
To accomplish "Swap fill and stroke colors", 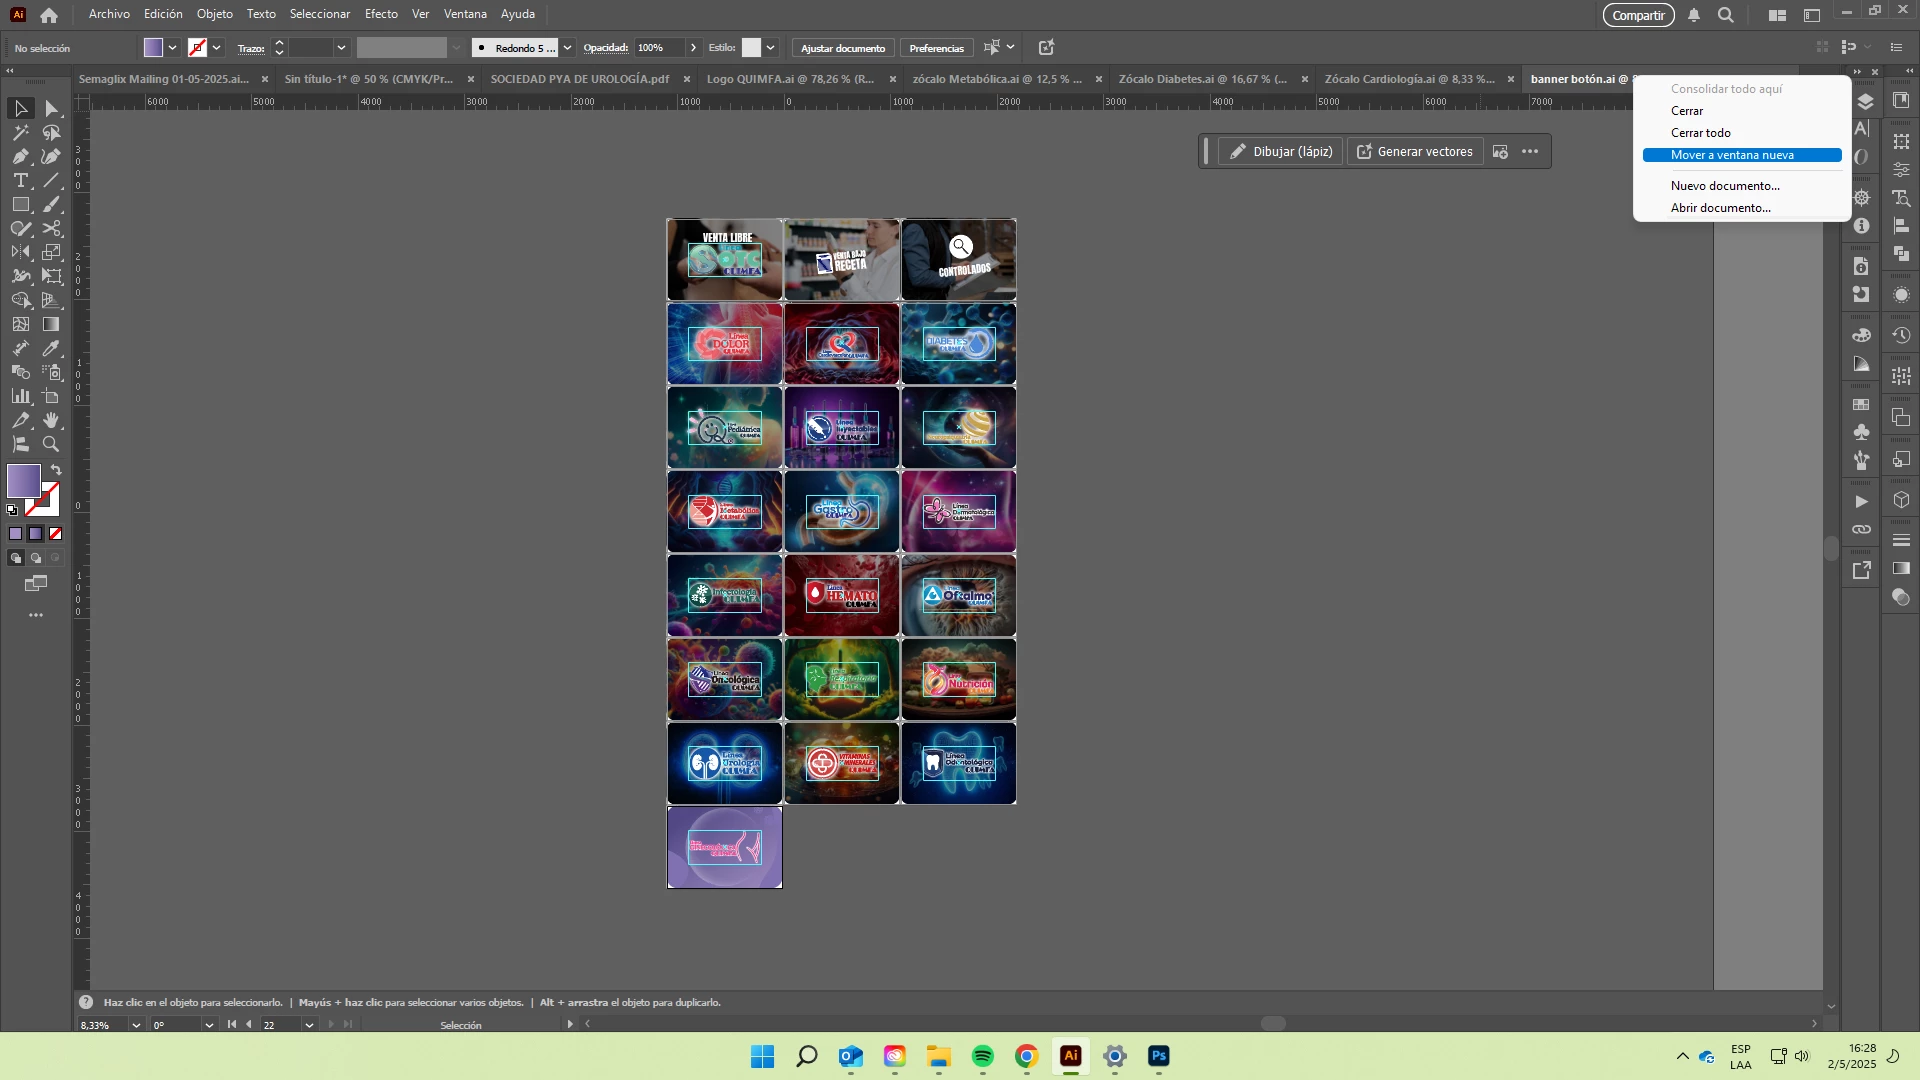I will (56, 469).
